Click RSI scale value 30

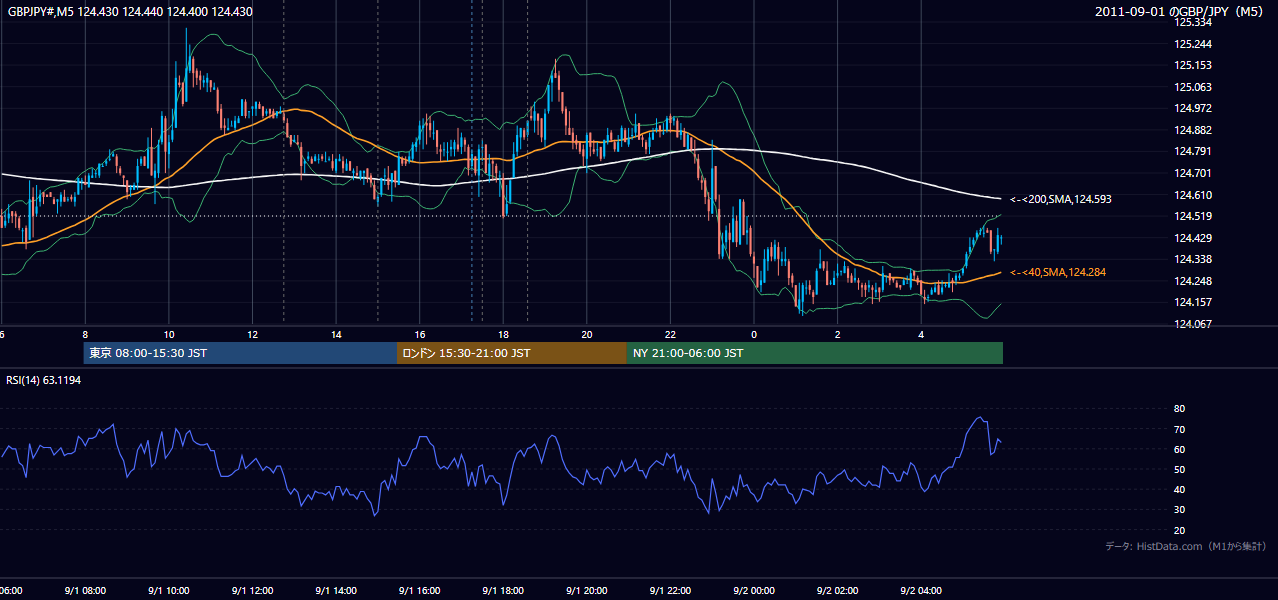pos(1180,510)
